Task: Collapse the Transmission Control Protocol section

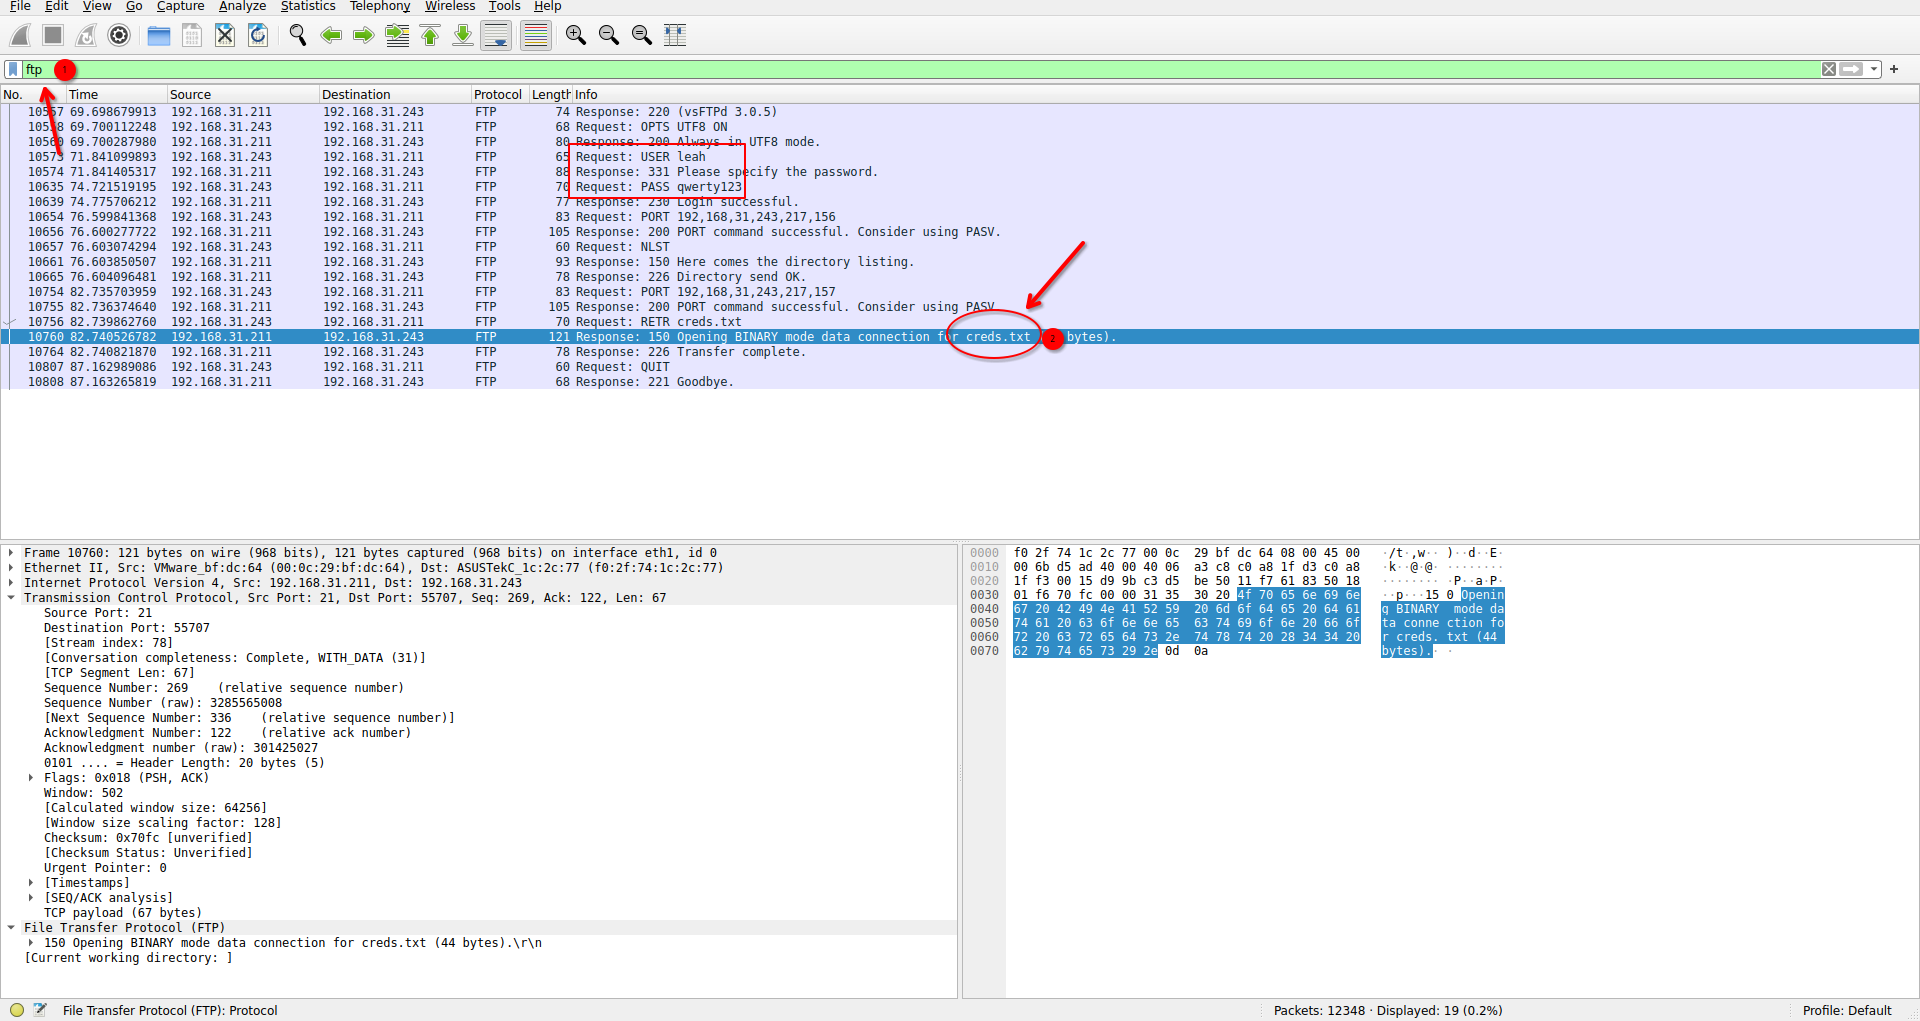Action: pyautogui.click(x=11, y=598)
